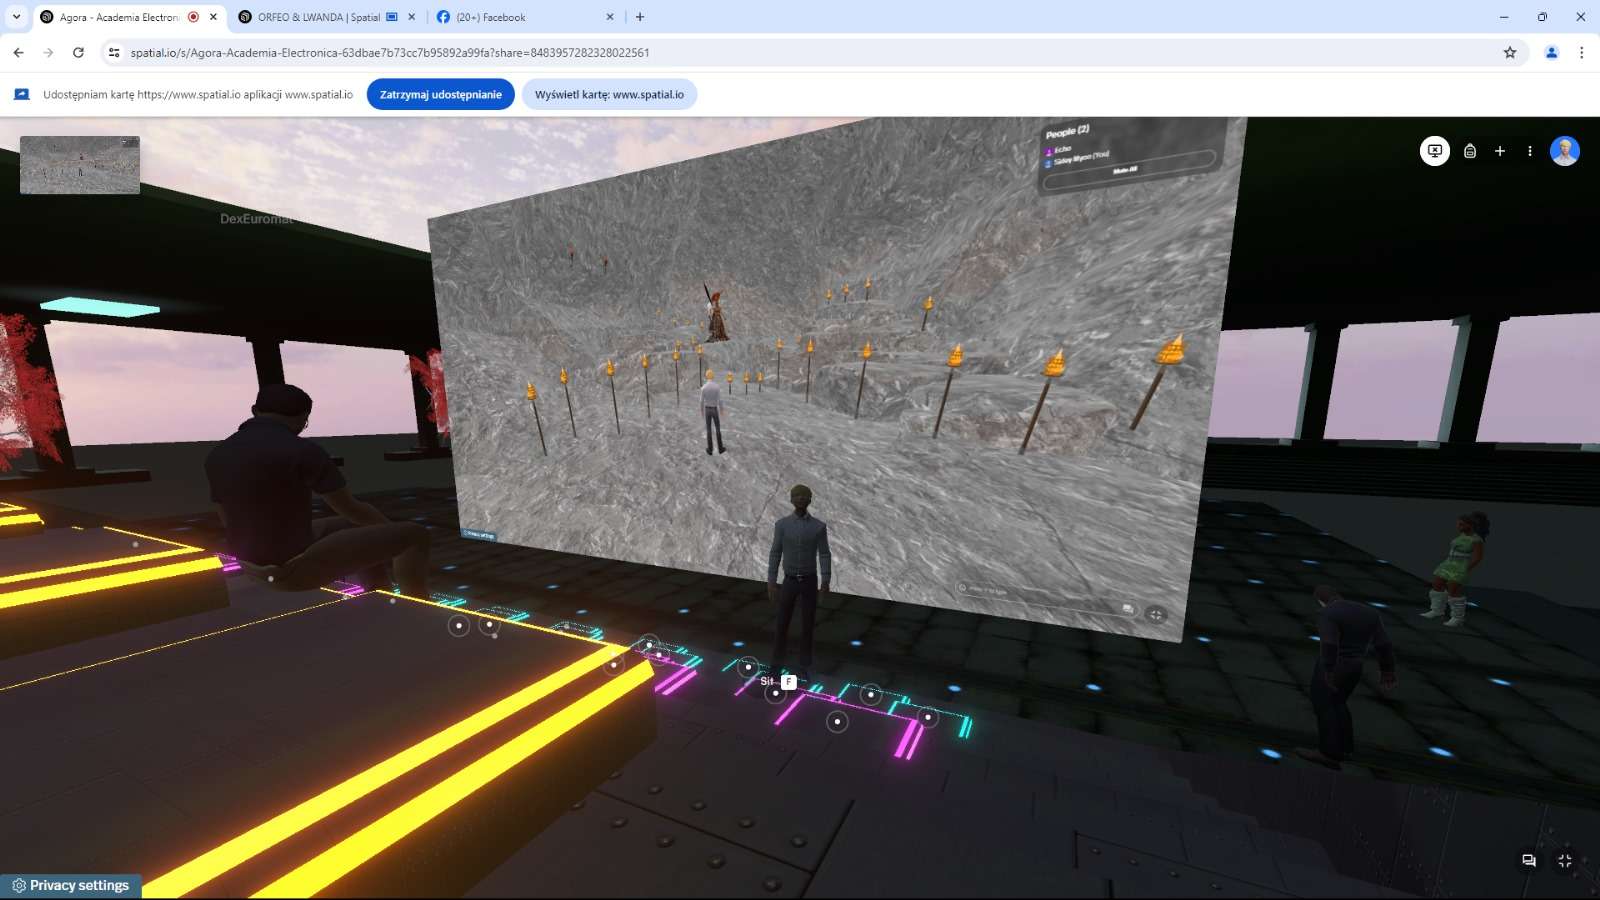Minimize the Chrome window

point(1504,17)
